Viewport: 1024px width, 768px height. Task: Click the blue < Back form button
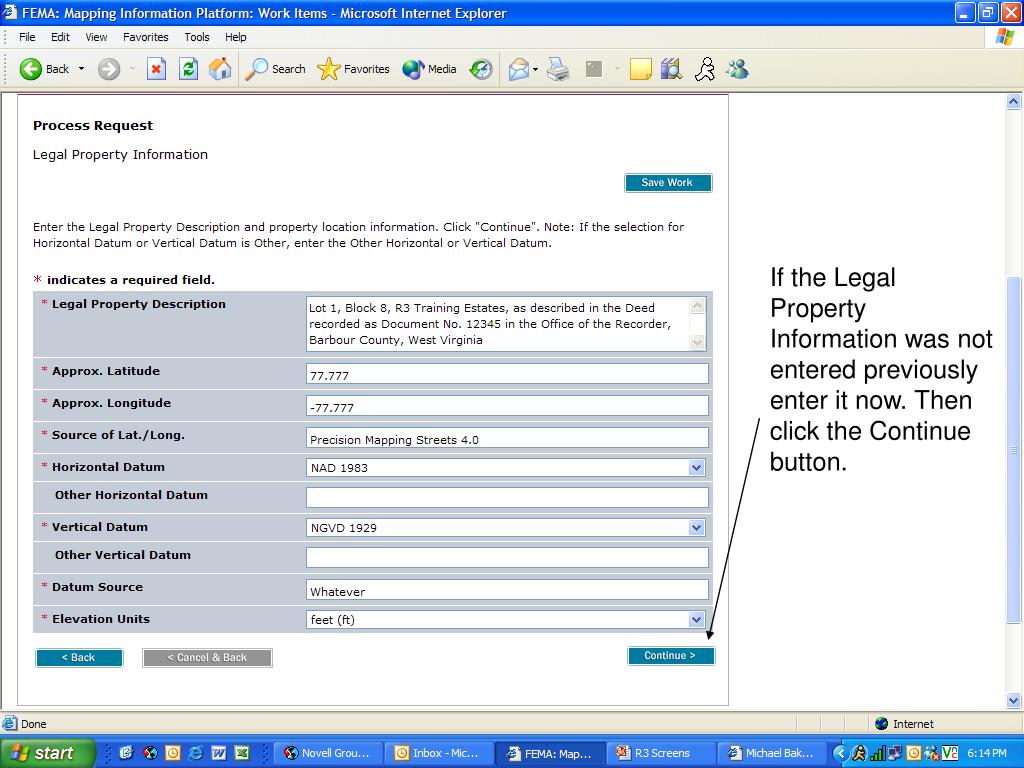click(79, 658)
